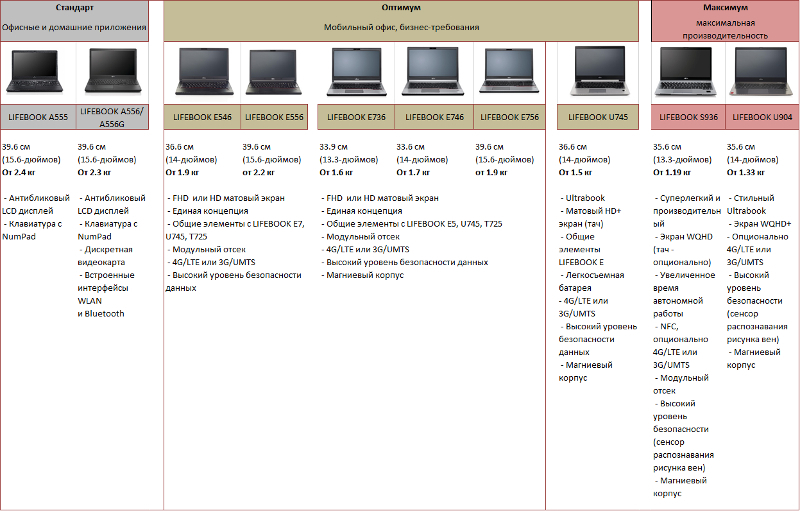The height and width of the screenshot is (511, 800).
Task: Click the LIFEBOOK E736 laptop image
Action: (x=356, y=72)
